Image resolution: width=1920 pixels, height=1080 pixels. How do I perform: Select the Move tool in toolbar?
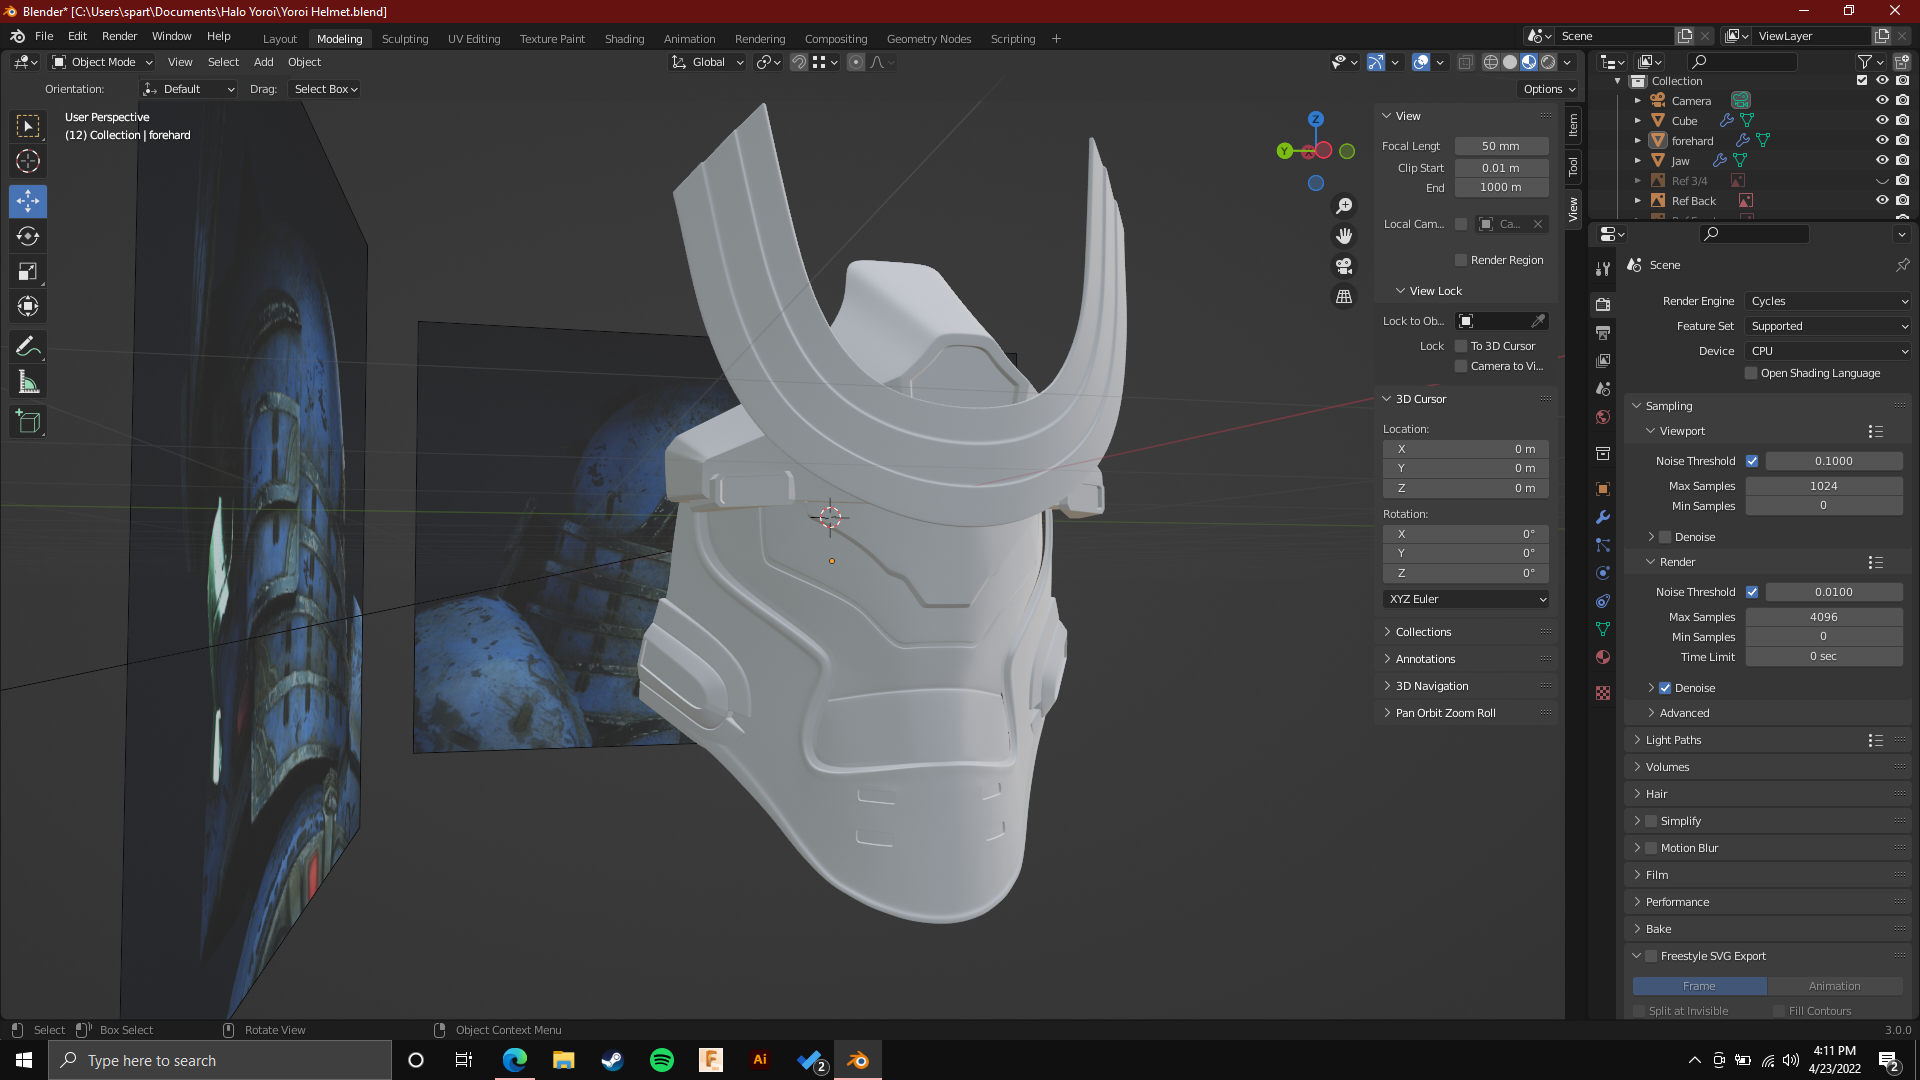coord(28,201)
